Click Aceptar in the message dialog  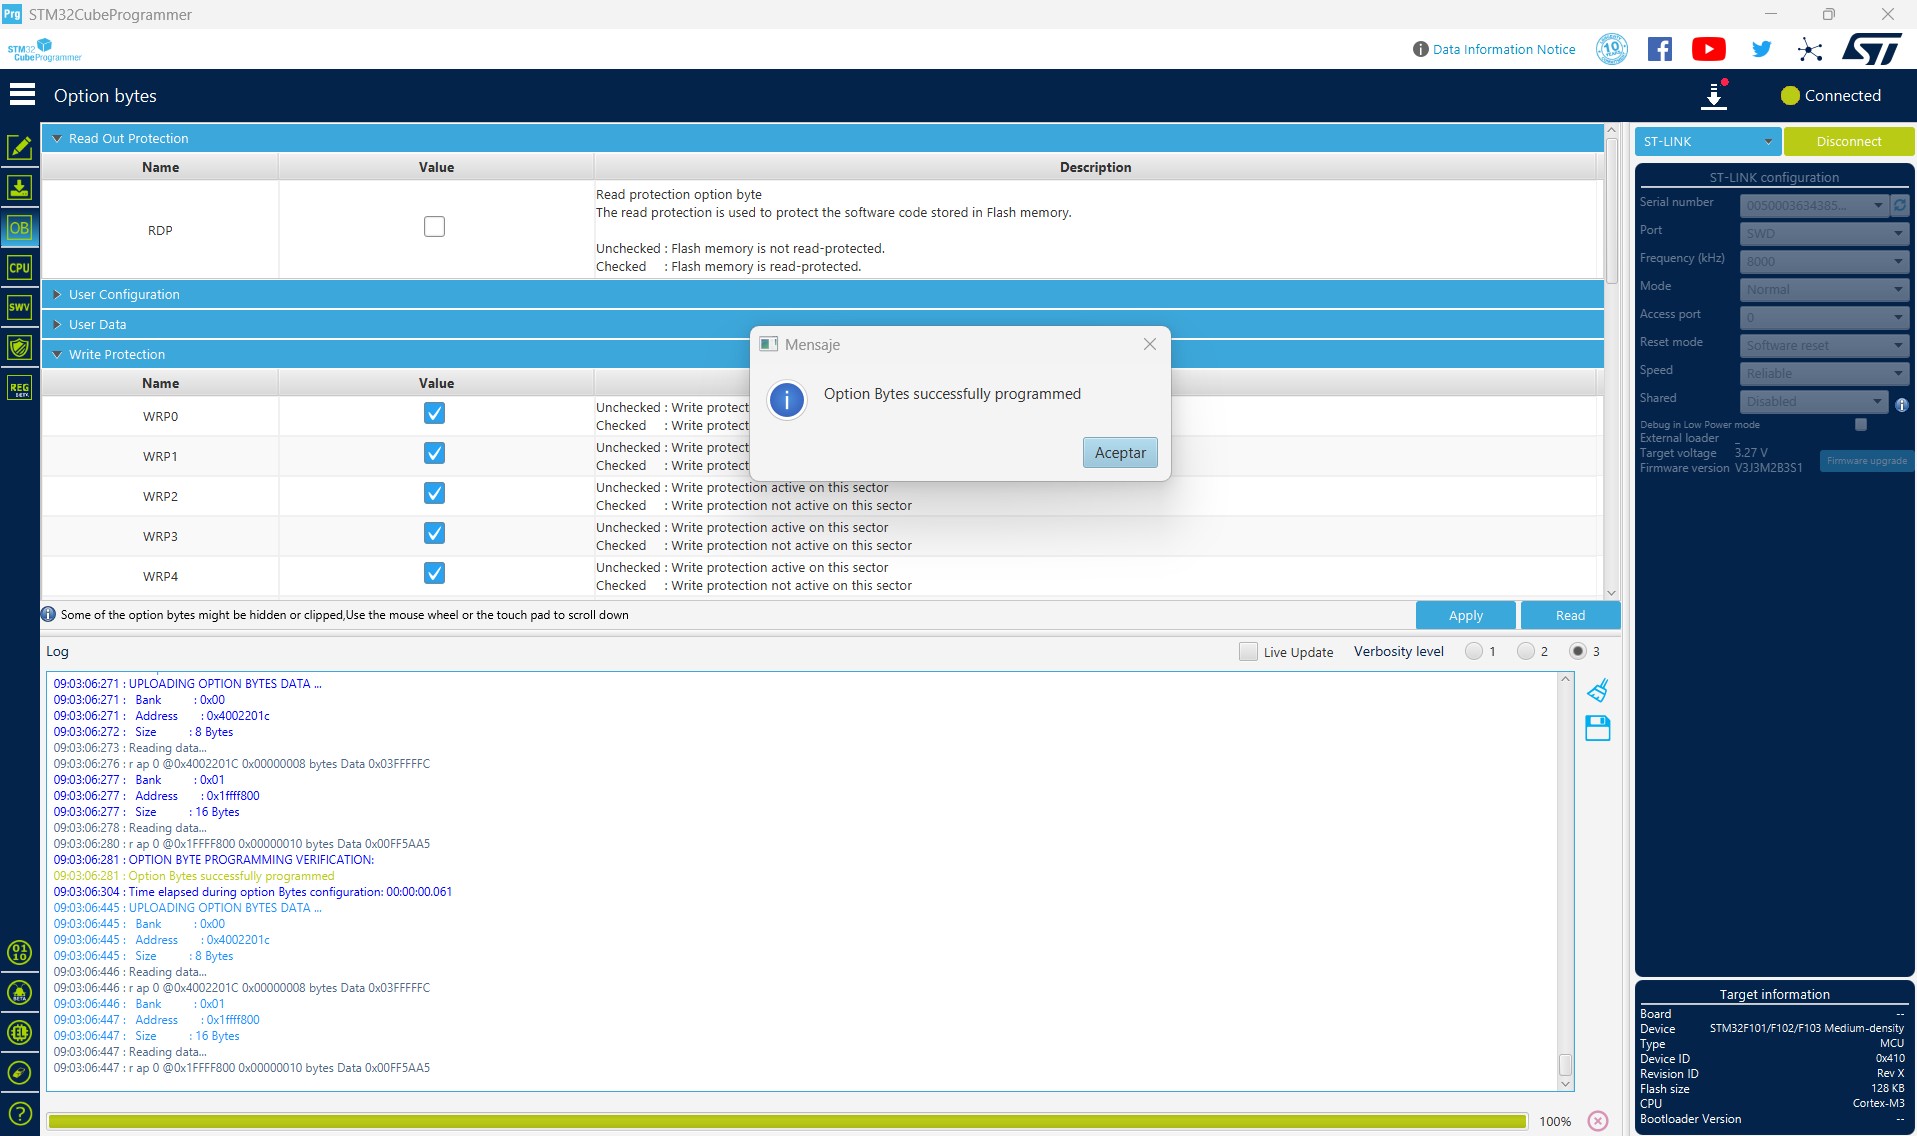point(1119,453)
